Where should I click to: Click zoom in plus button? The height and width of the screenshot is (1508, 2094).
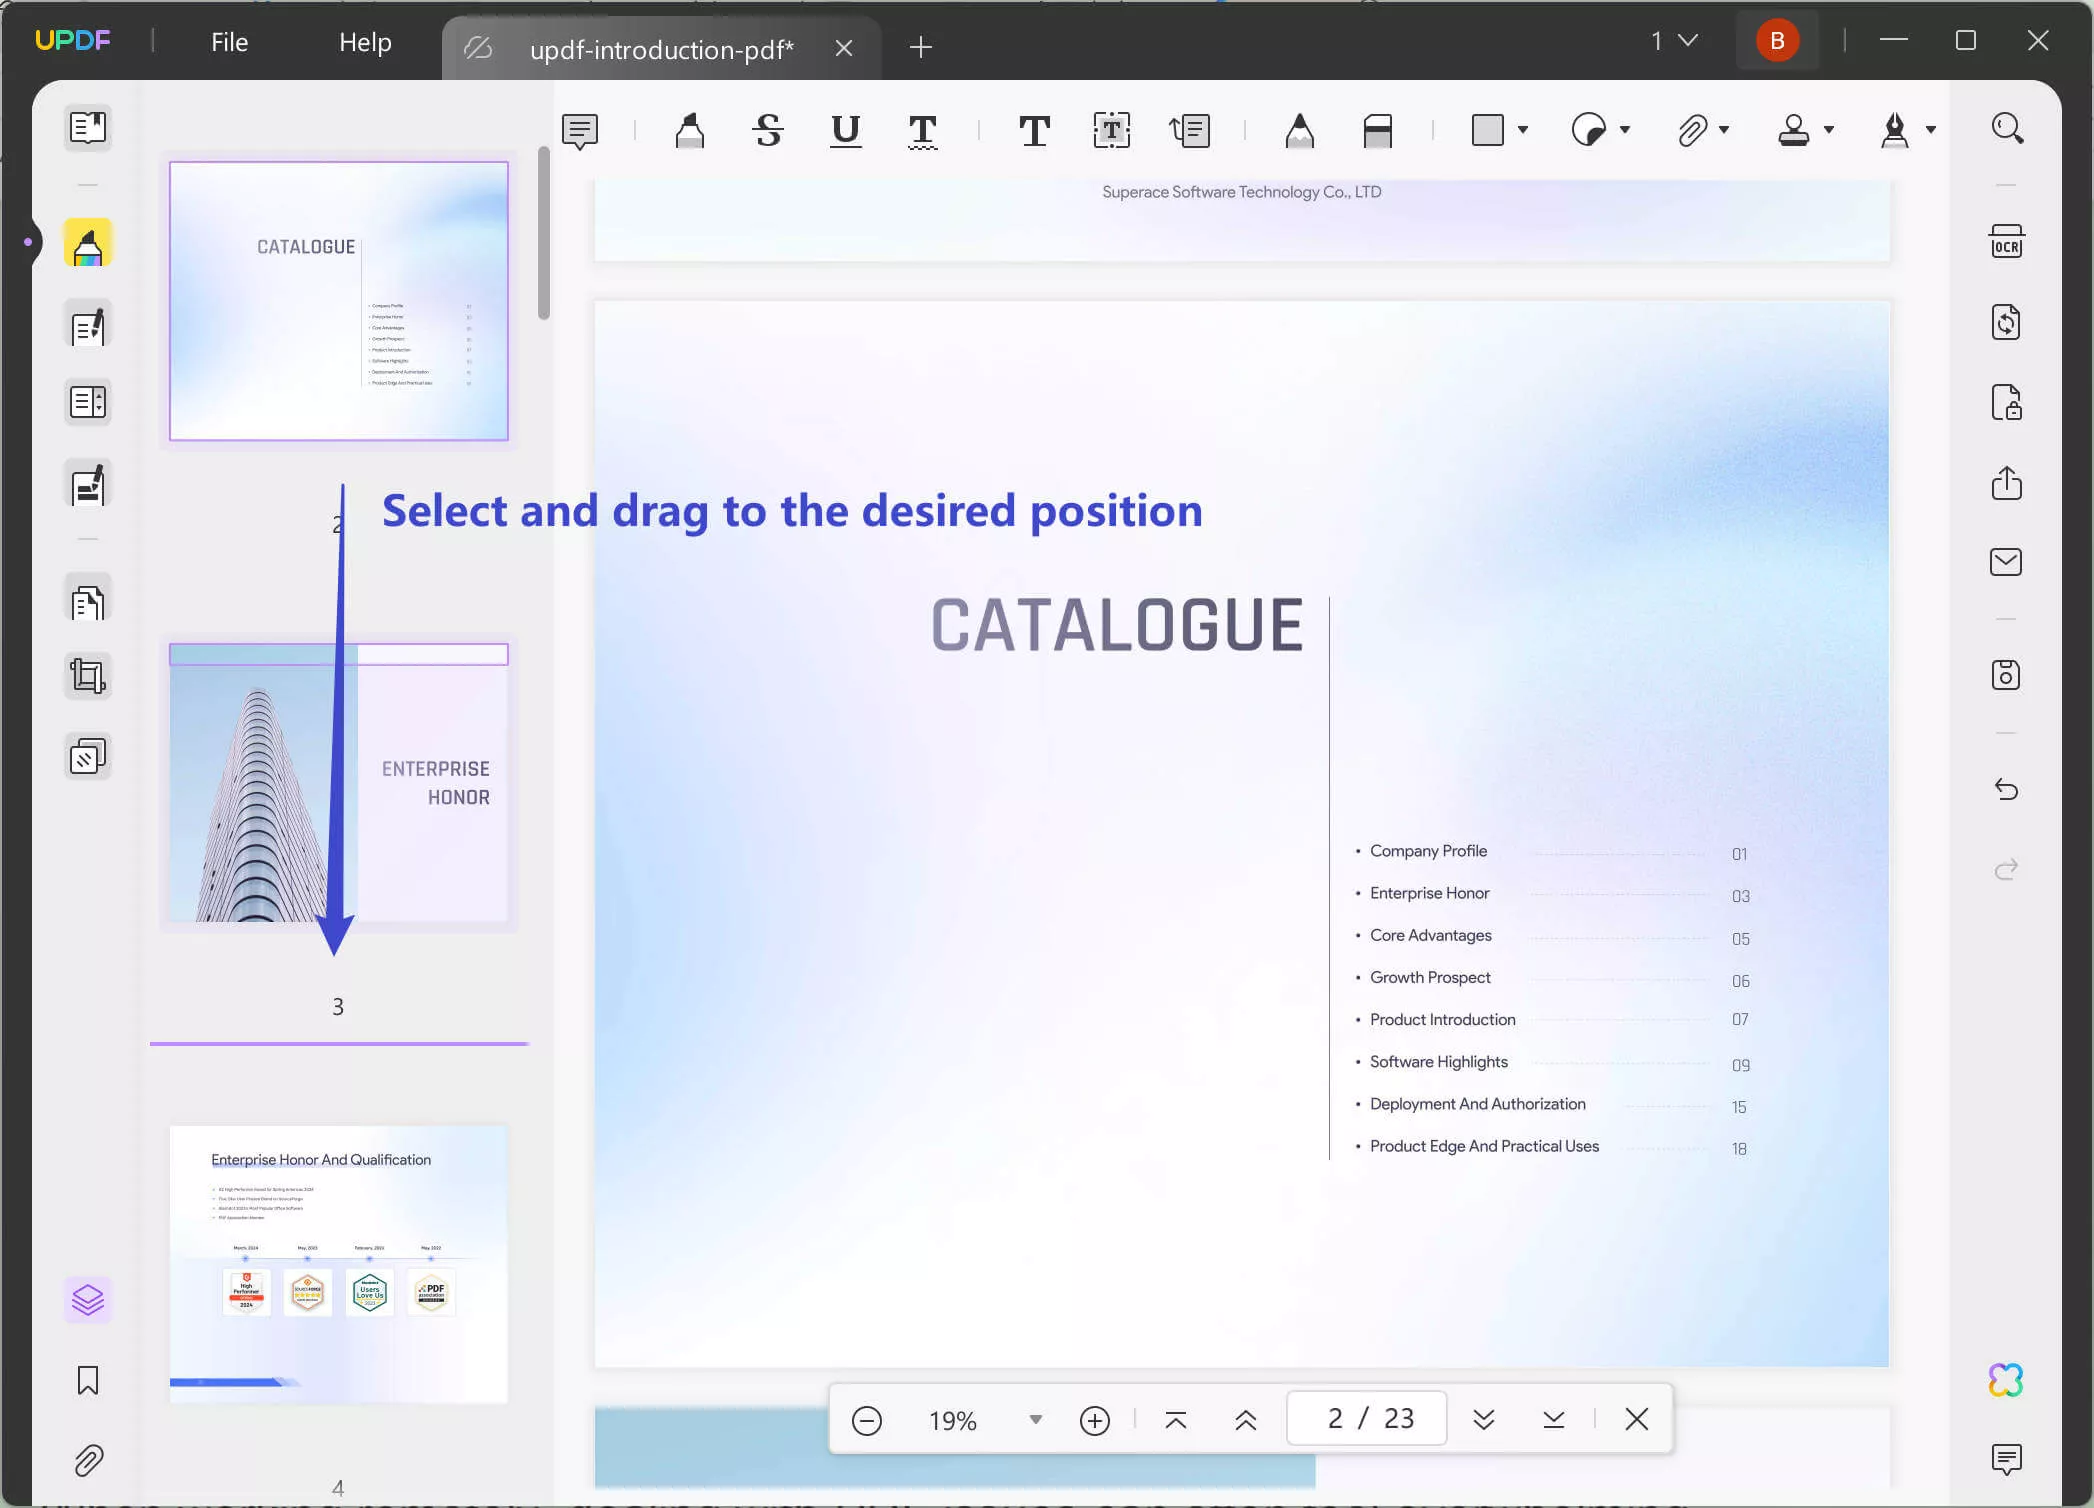1096,1419
